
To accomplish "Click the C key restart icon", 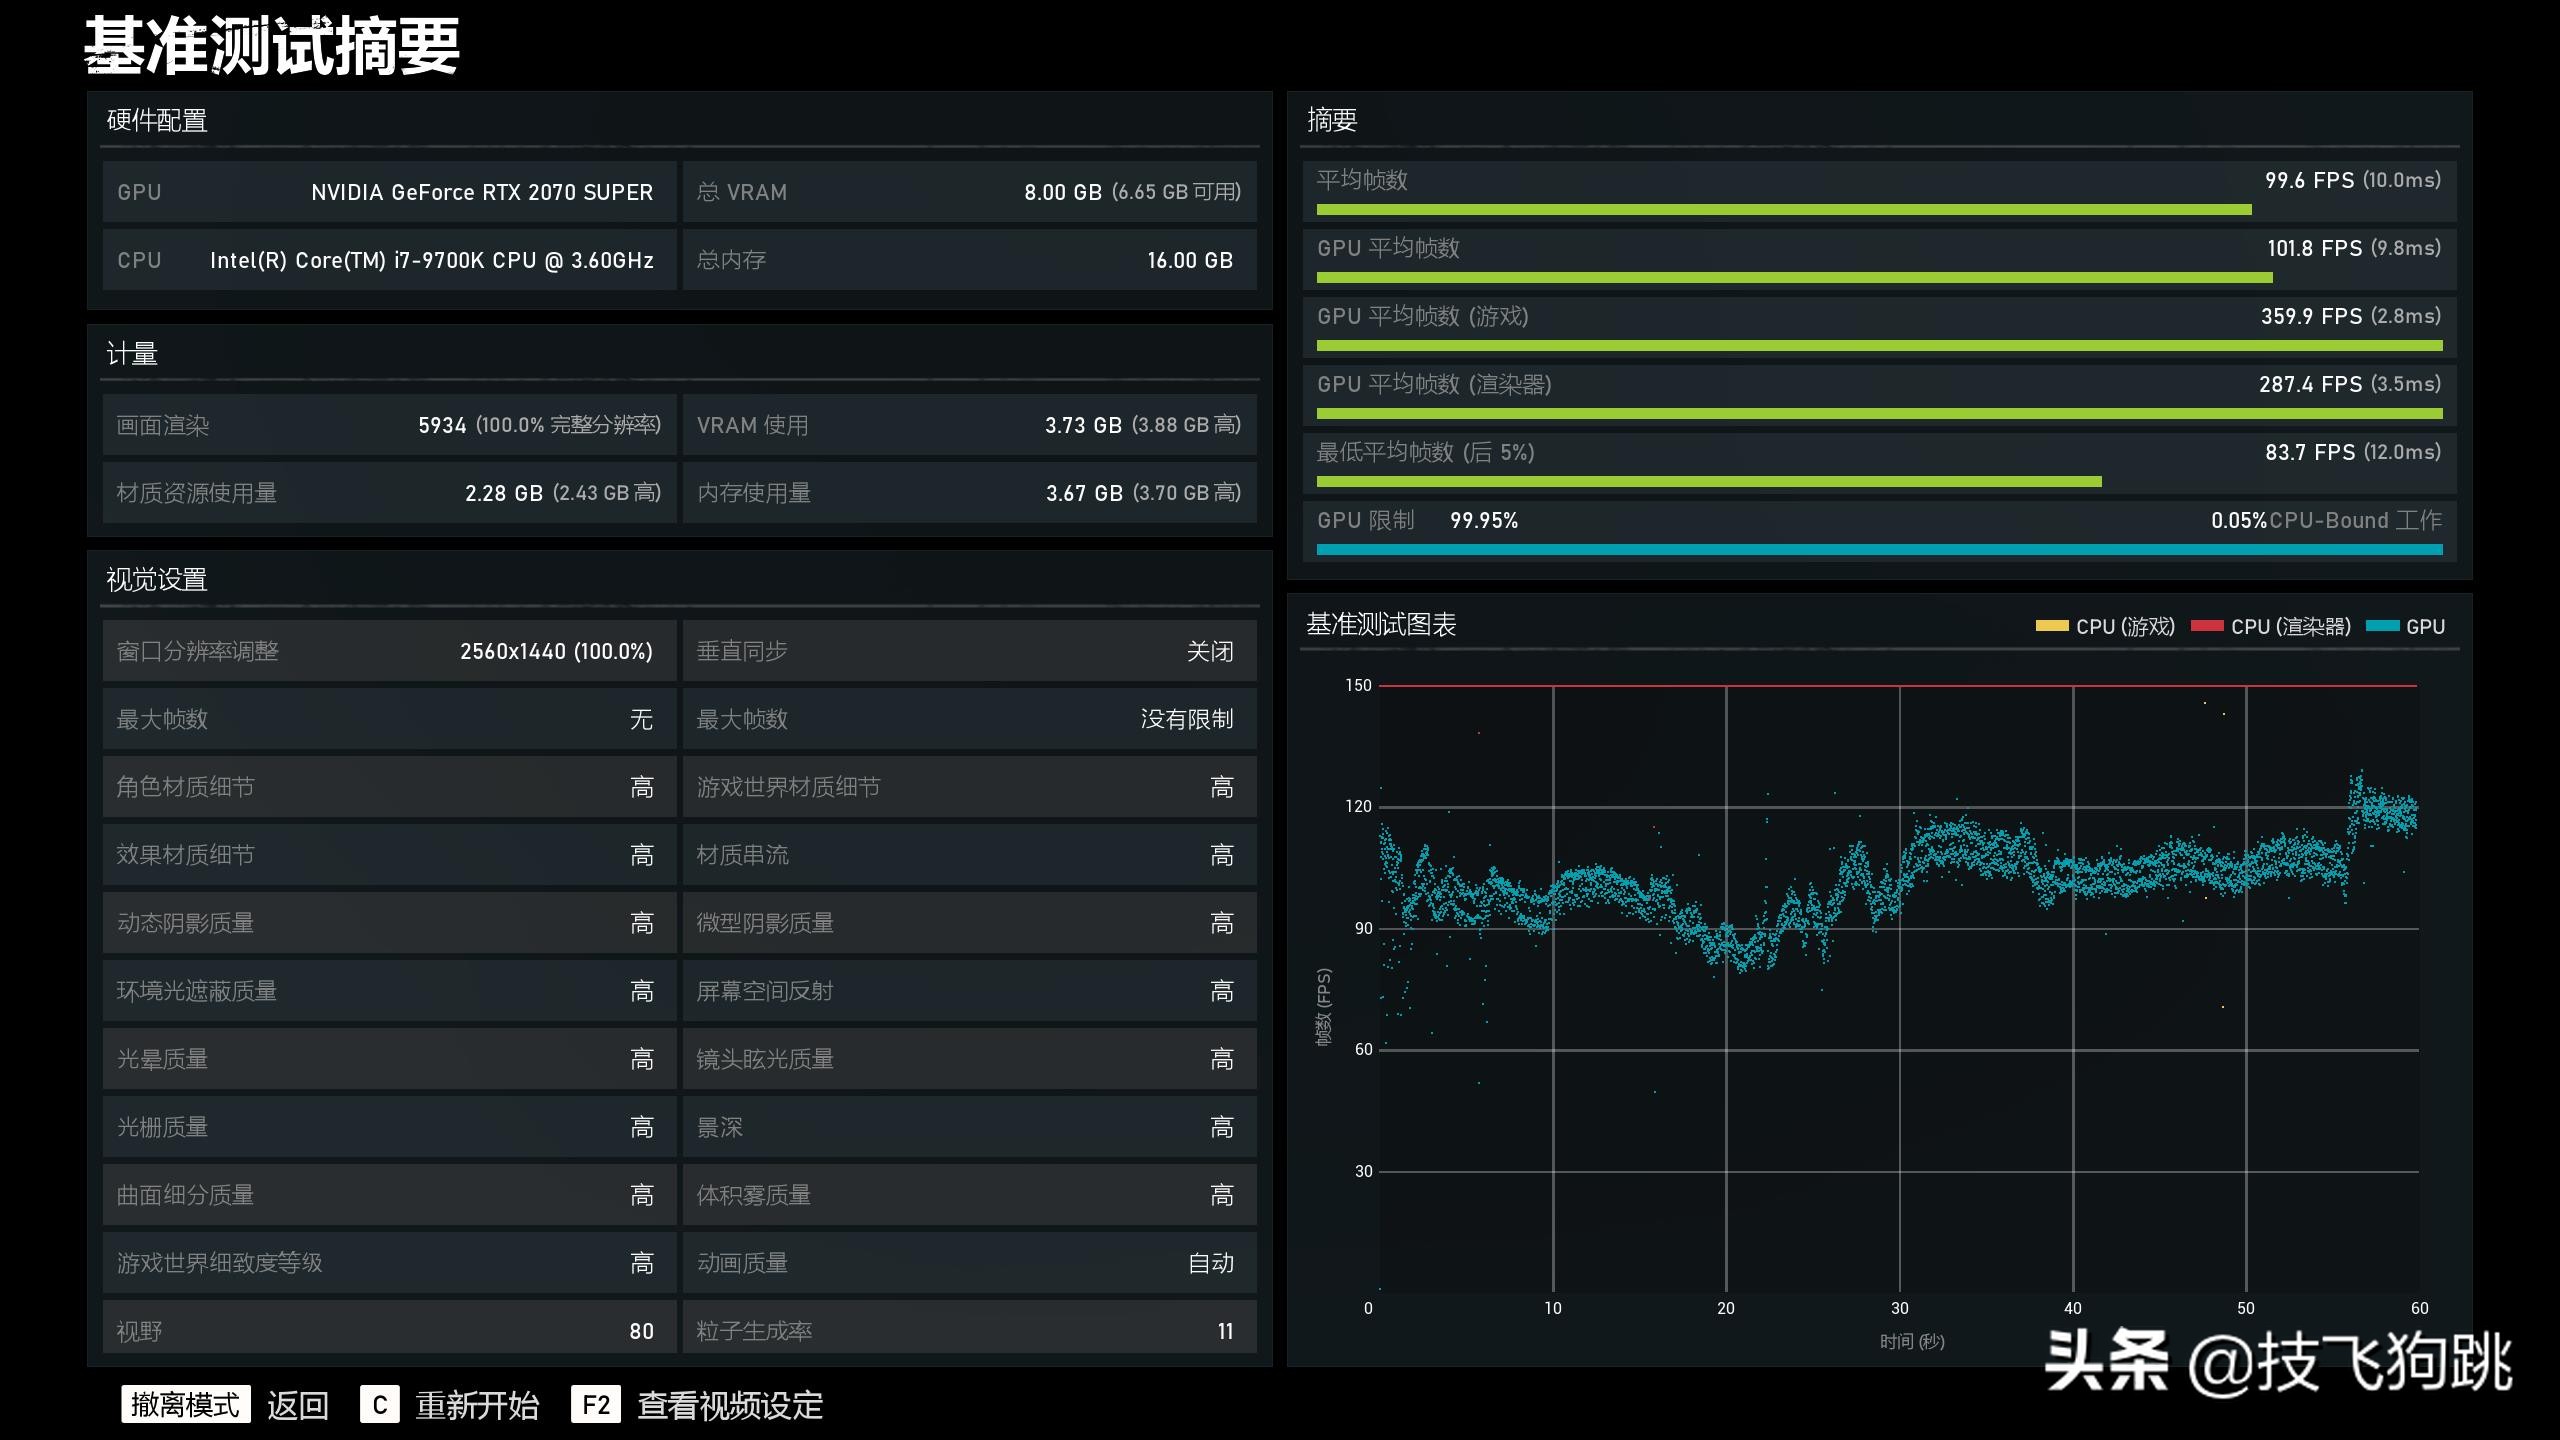I will click(x=380, y=1405).
